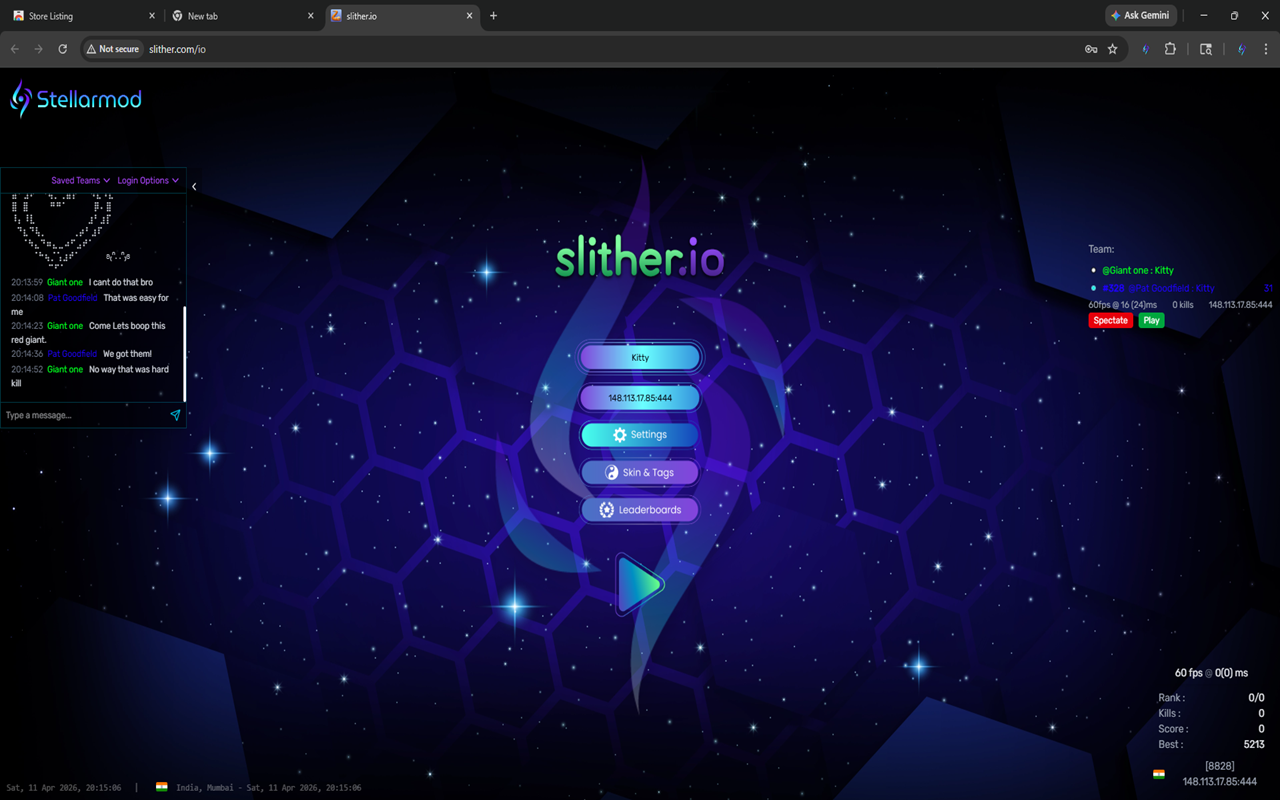The width and height of the screenshot is (1280, 800).
Task: Open the pinned Stellarmod extension icon left of Extensions
Action: [x=1146, y=49]
